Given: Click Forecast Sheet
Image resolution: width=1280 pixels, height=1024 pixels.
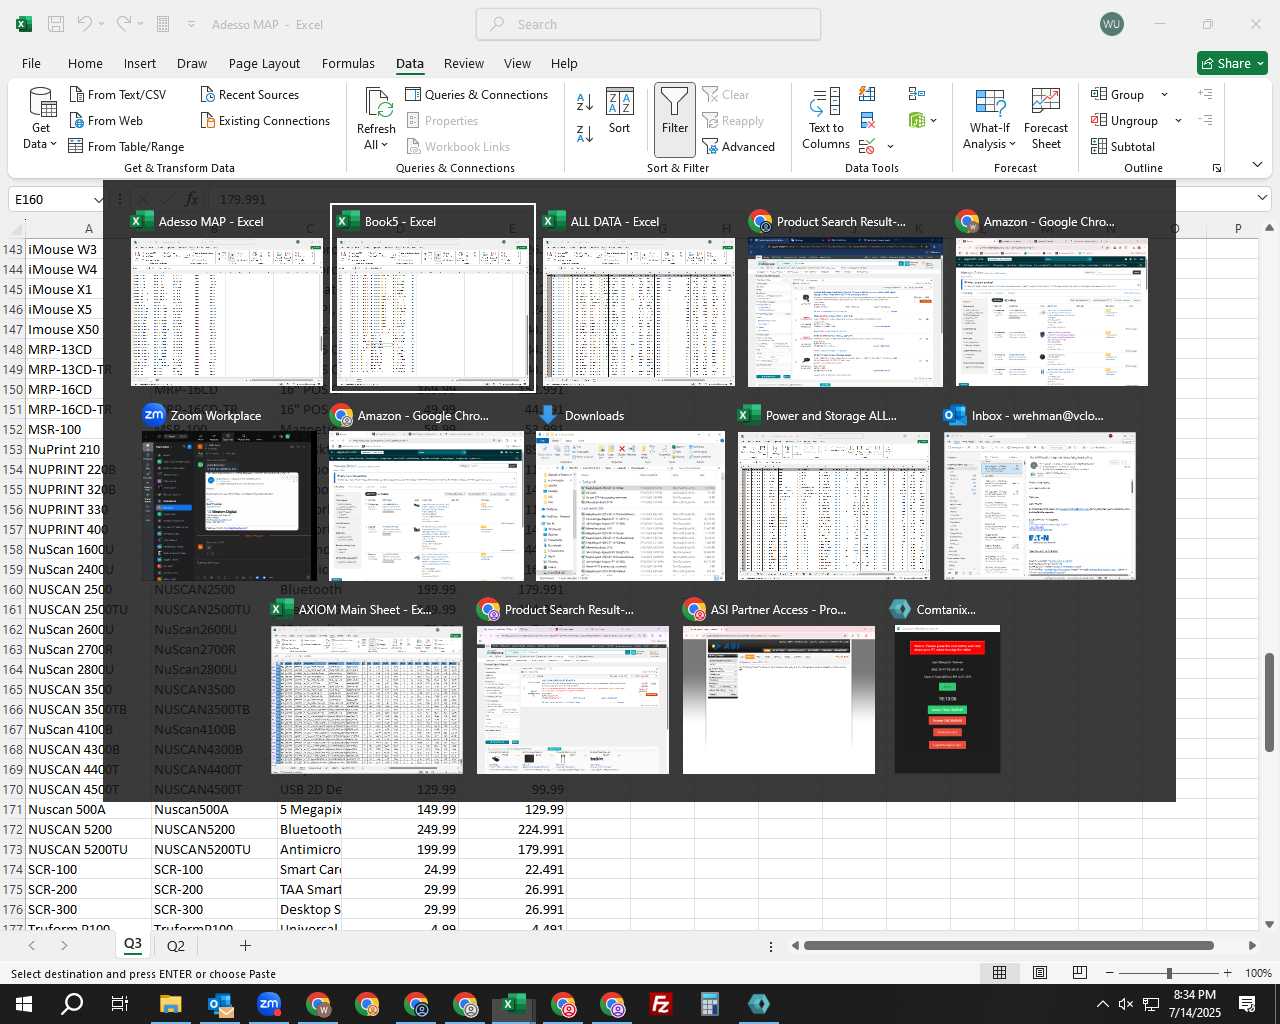Looking at the screenshot, I should tap(1046, 119).
